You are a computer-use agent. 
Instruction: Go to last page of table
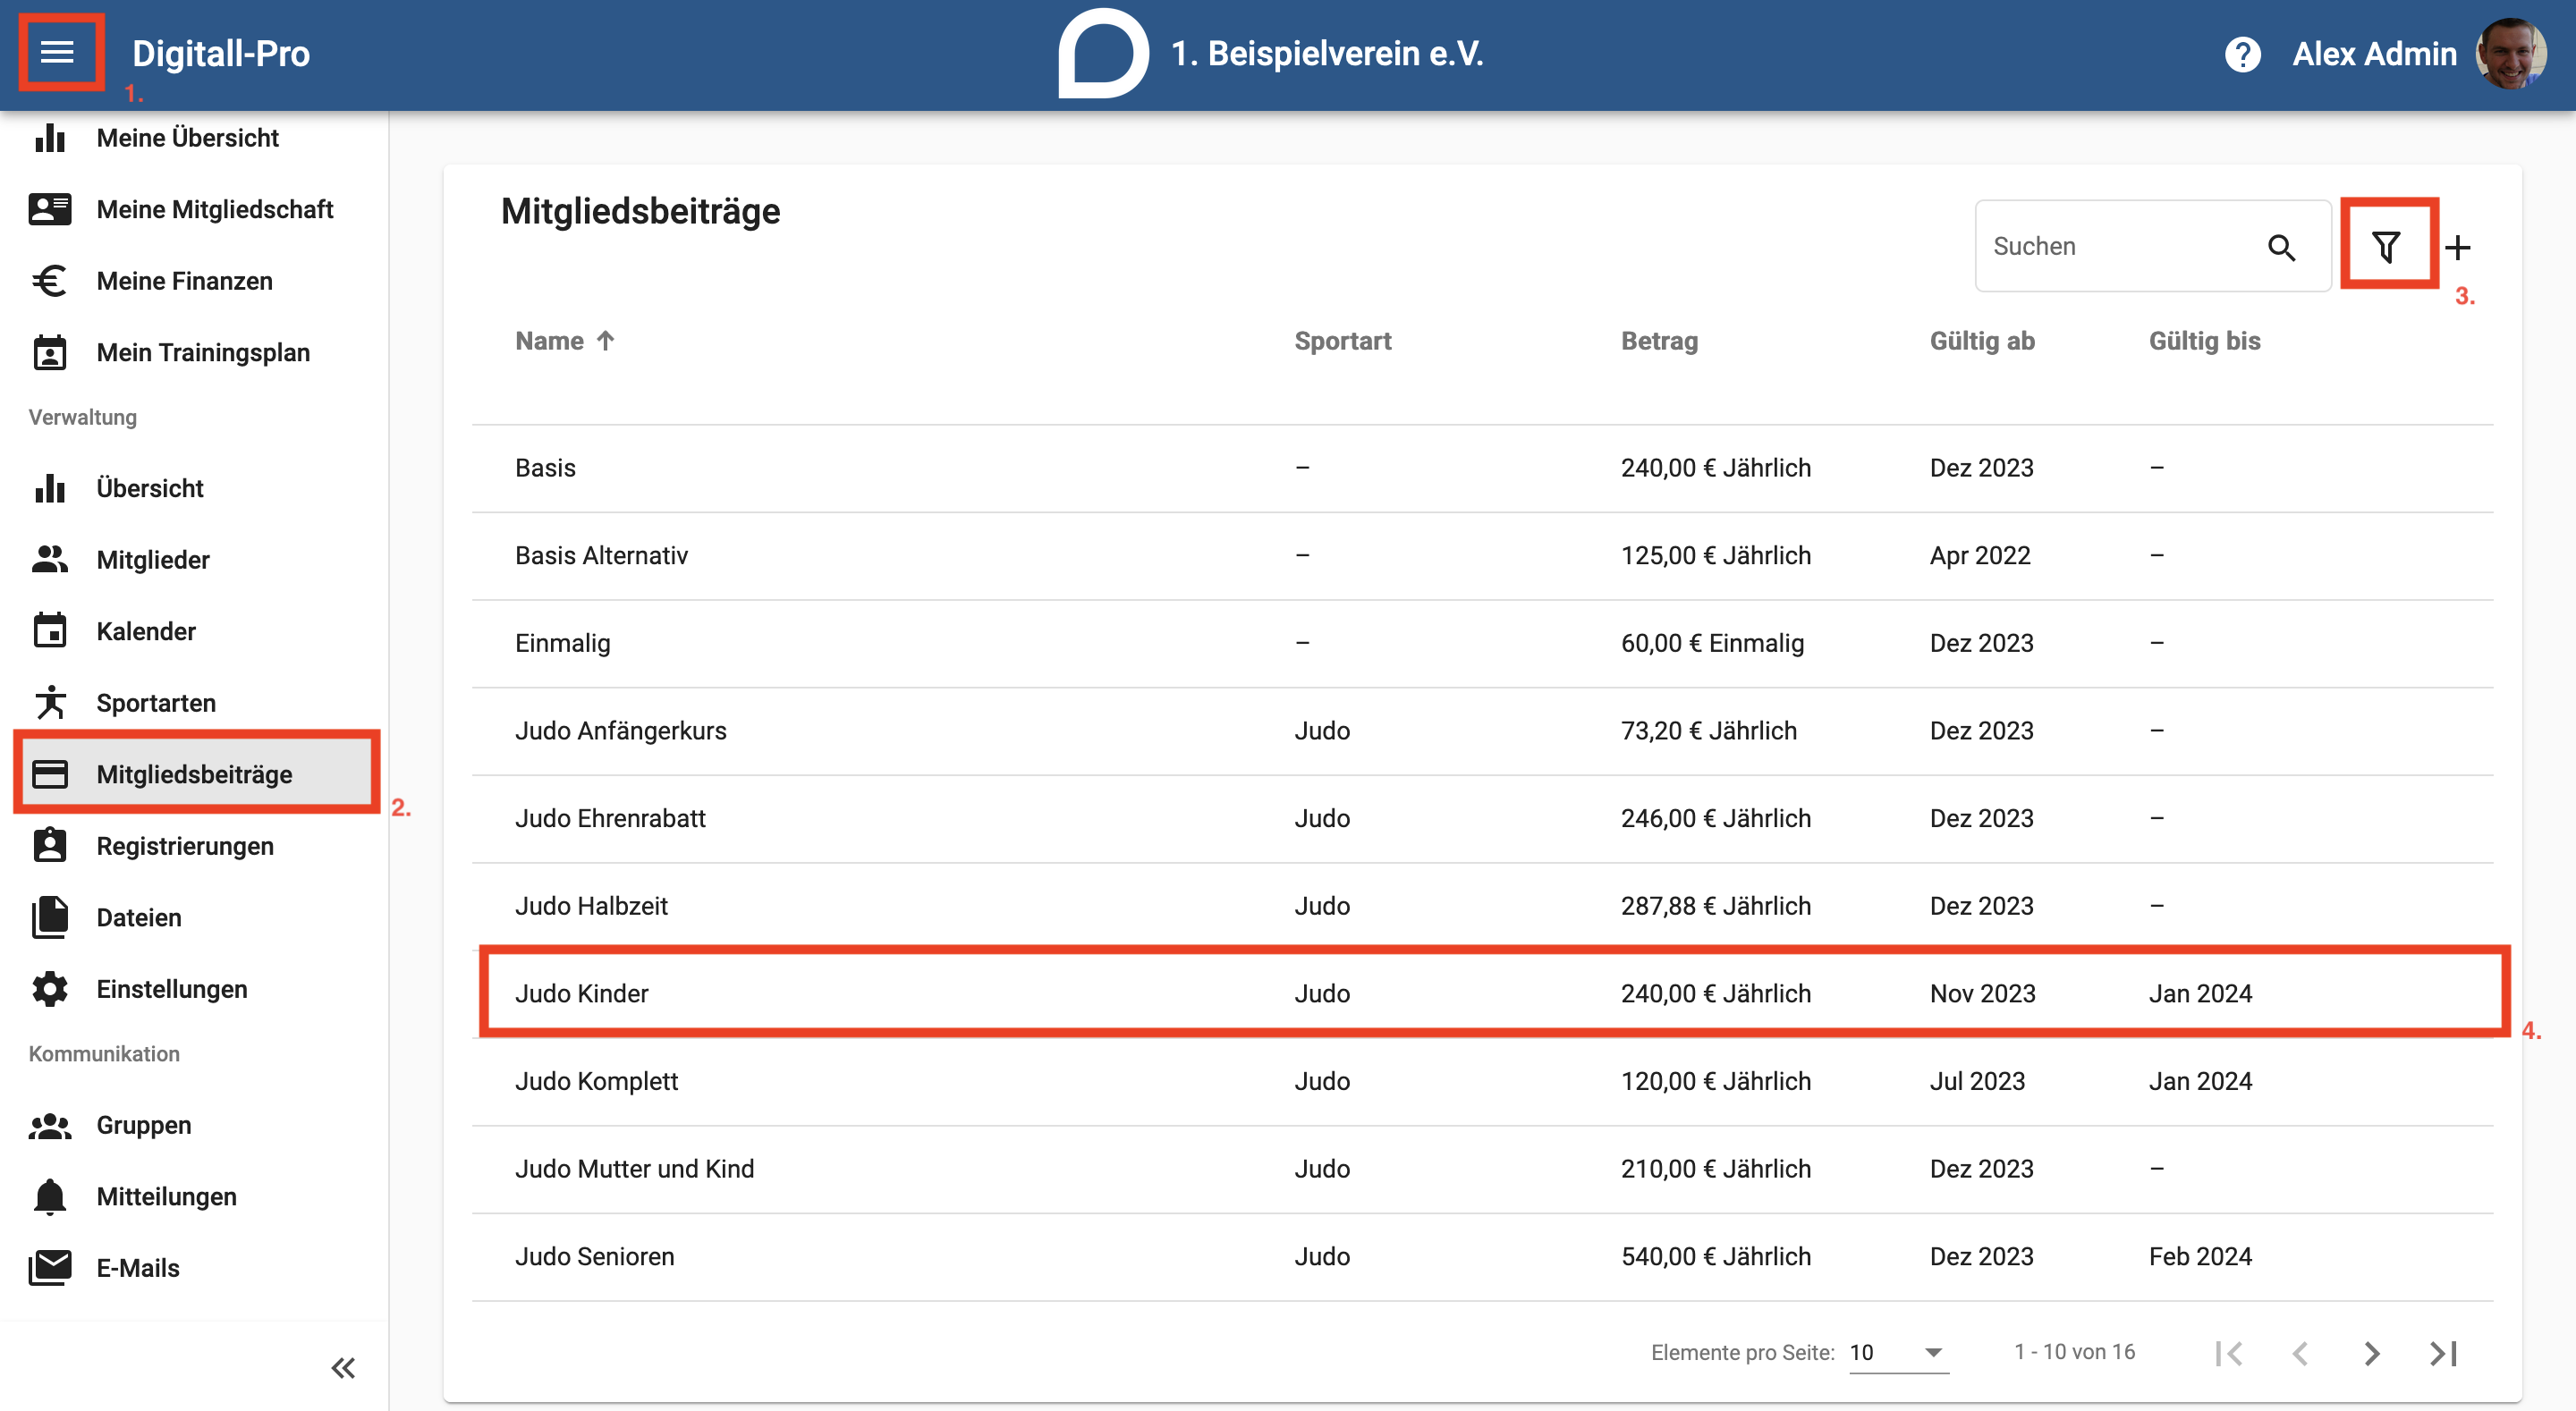click(x=2444, y=1353)
